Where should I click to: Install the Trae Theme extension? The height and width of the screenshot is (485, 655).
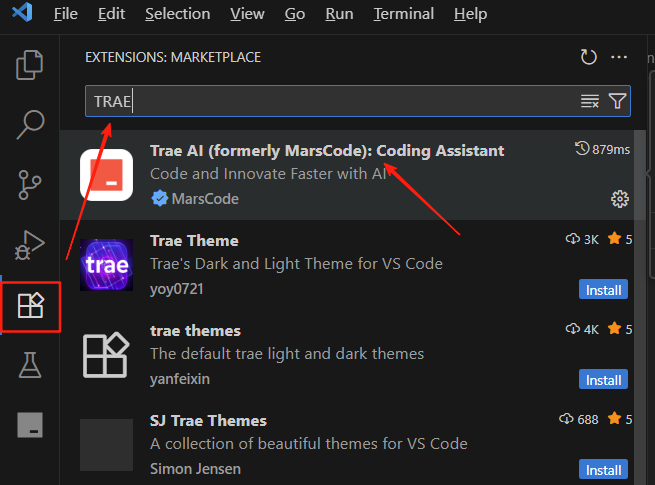[x=603, y=289]
